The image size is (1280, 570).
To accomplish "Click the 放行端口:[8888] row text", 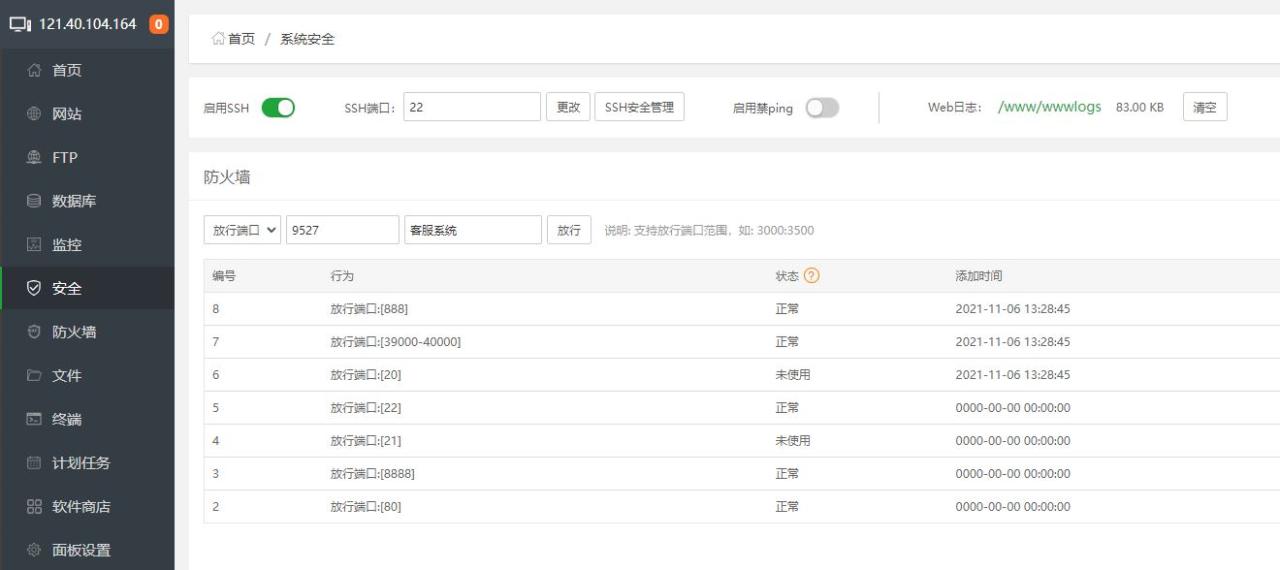I will click(373, 474).
